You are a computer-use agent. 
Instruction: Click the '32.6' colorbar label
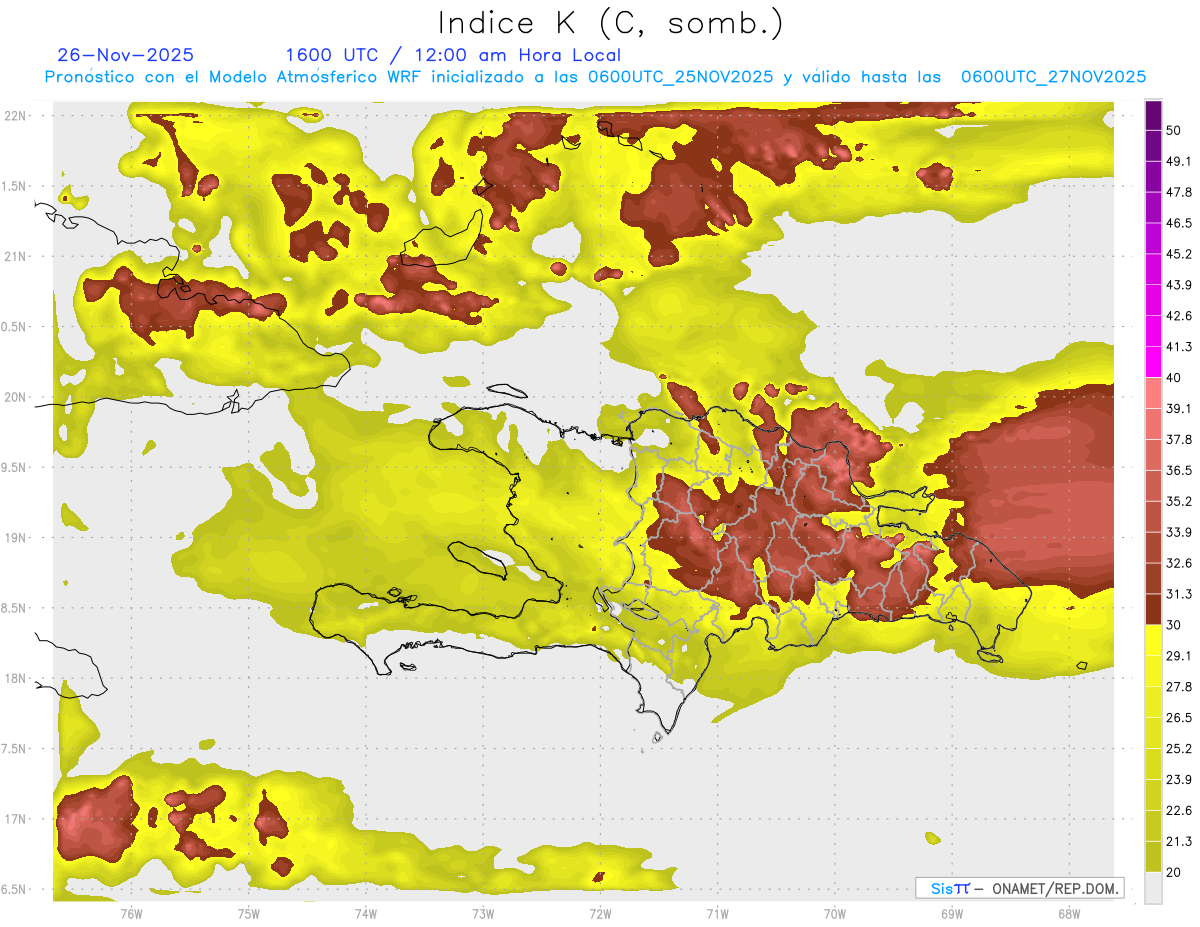[x=1179, y=563]
